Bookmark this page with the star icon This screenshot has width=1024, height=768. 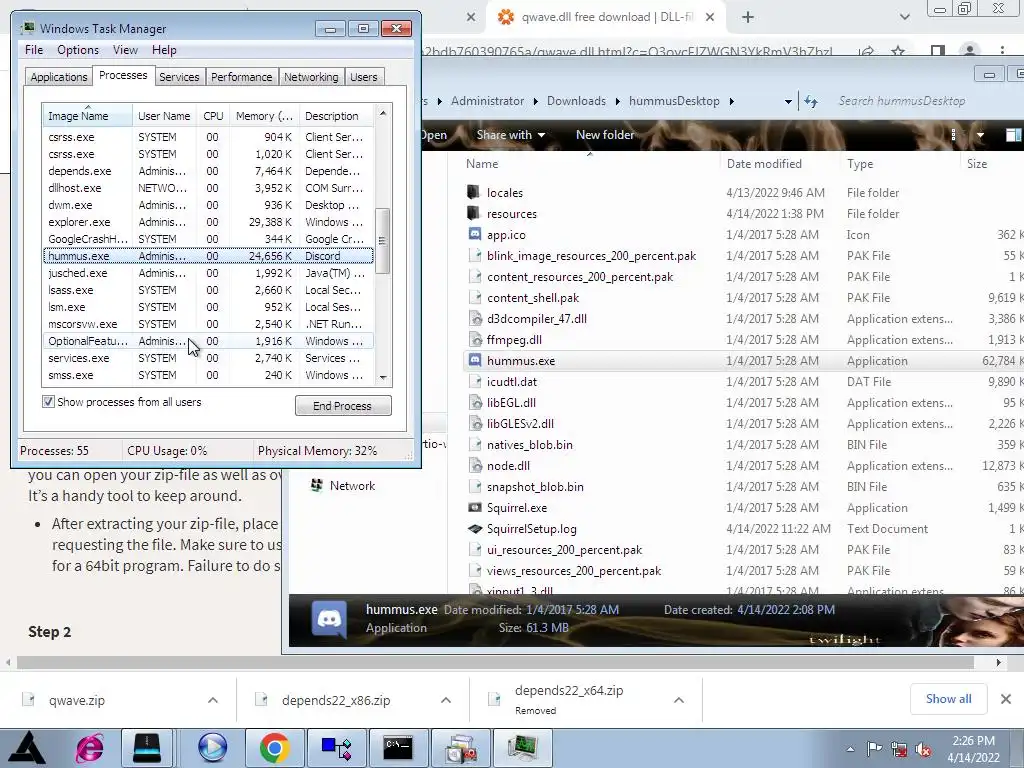(899, 51)
